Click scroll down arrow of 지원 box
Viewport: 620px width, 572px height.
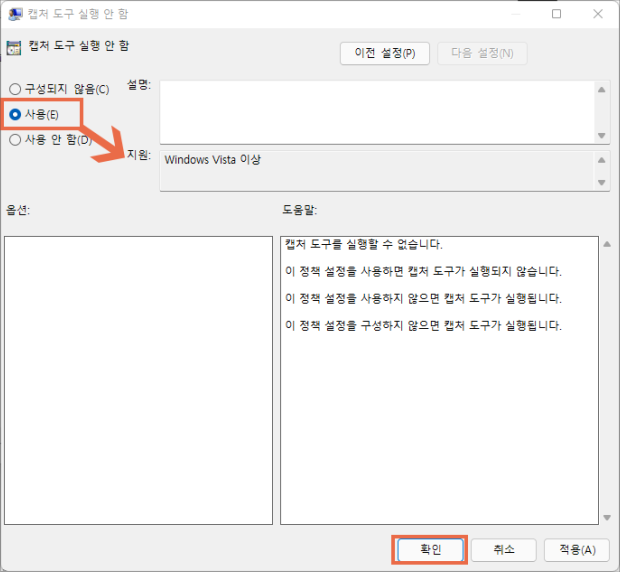click(x=602, y=182)
